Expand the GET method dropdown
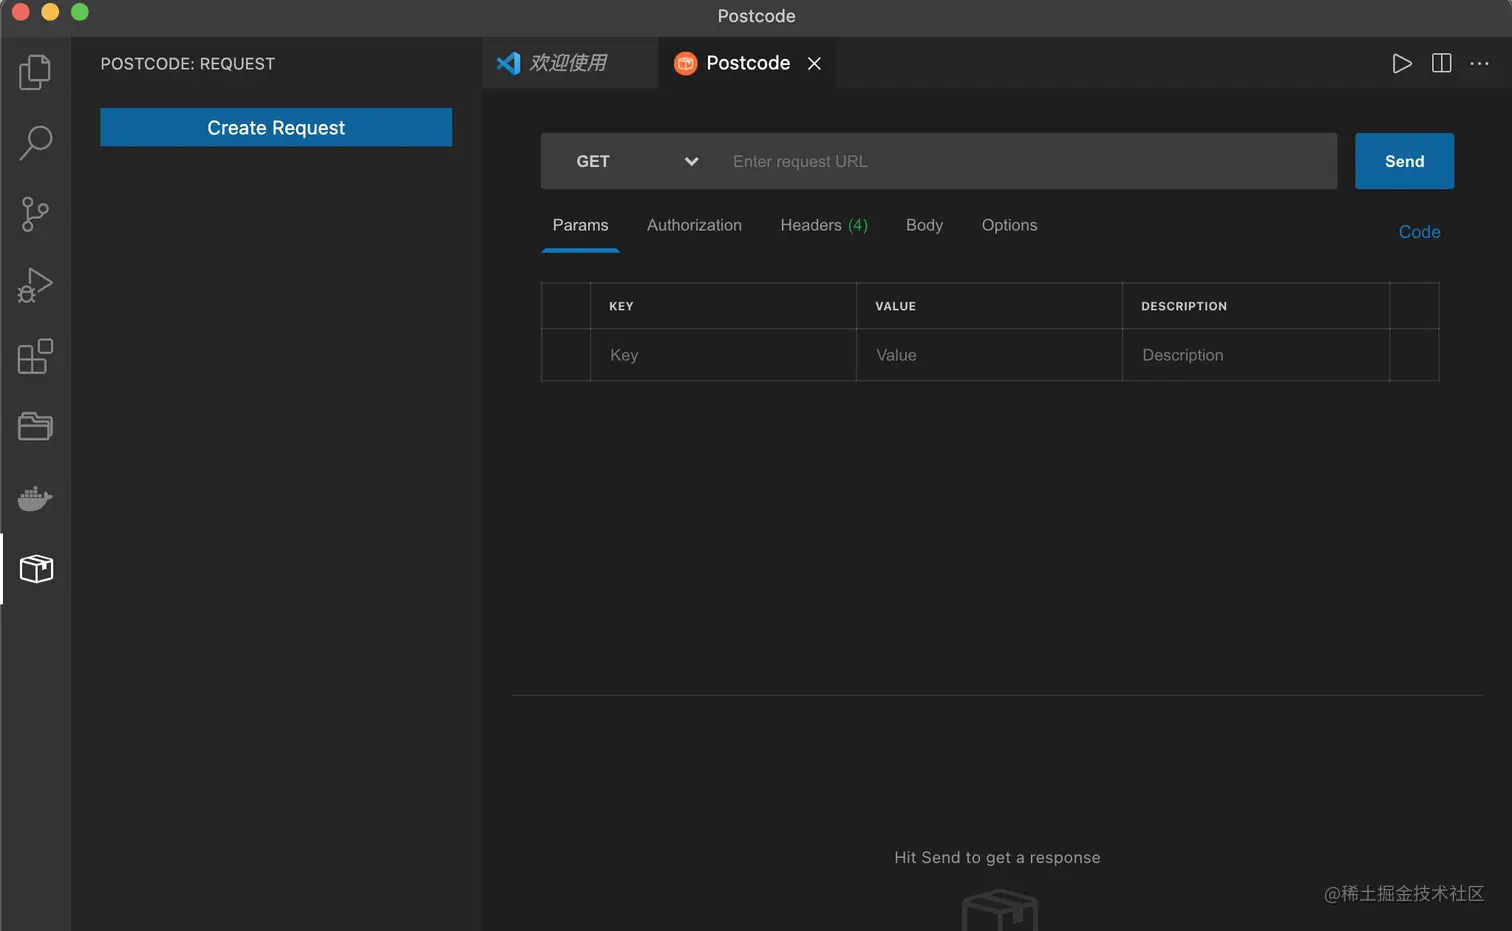 pyautogui.click(x=636, y=161)
